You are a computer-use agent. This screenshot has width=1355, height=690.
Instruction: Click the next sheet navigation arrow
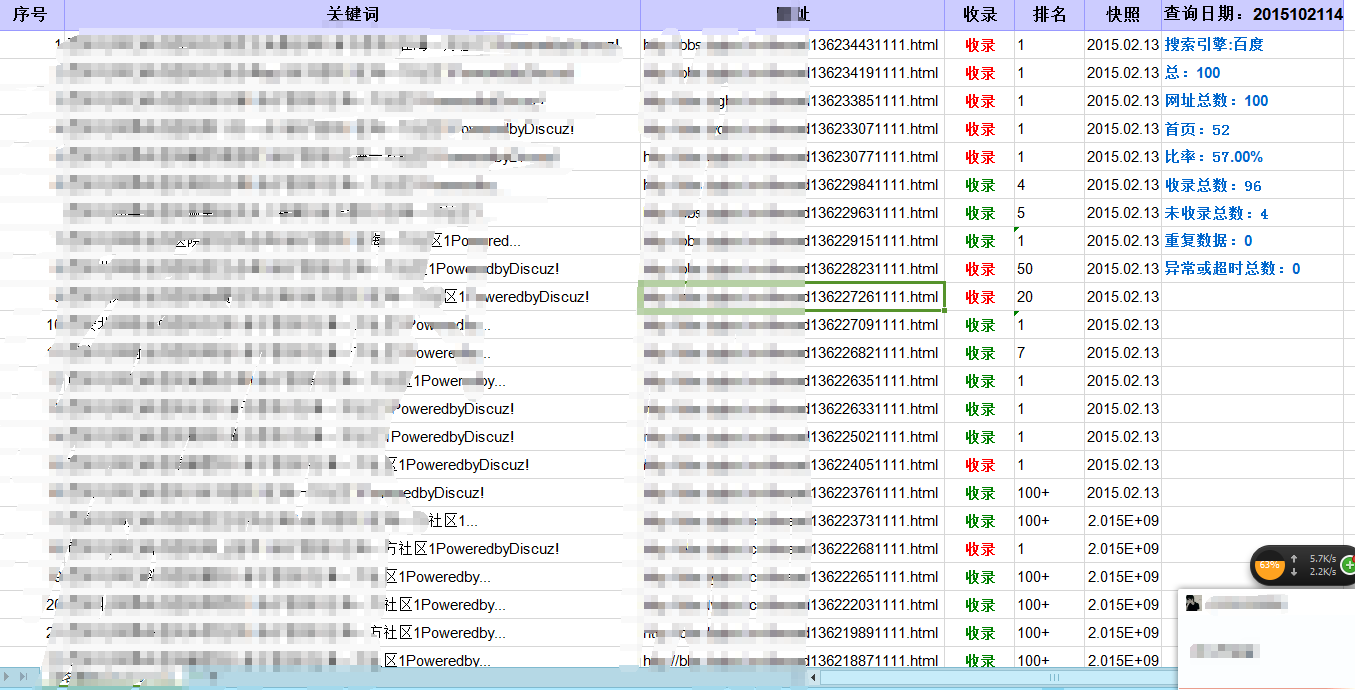(6, 675)
